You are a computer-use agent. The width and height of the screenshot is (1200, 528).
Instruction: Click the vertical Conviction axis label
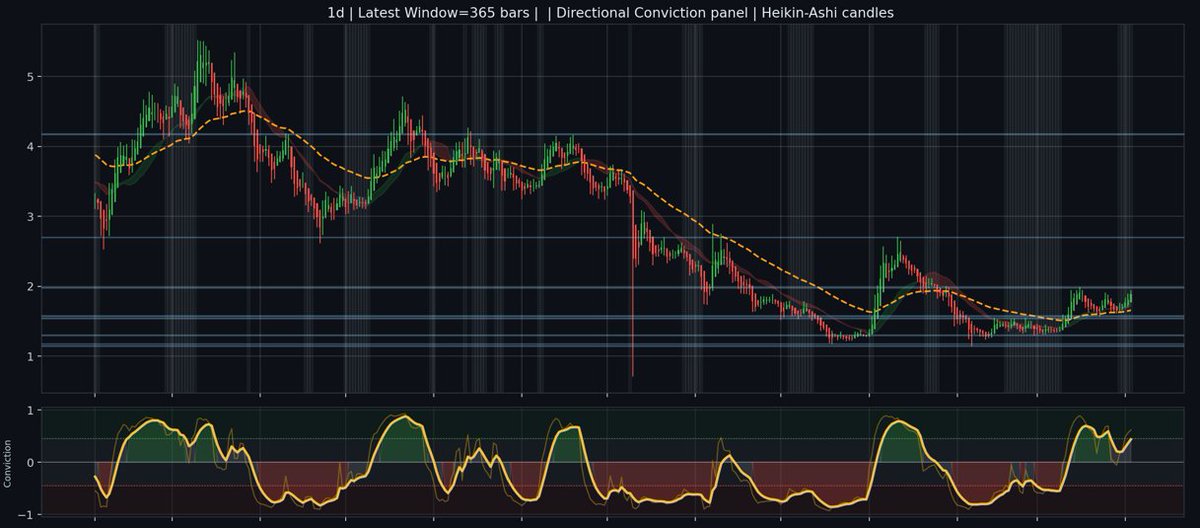pyautogui.click(x=8, y=462)
